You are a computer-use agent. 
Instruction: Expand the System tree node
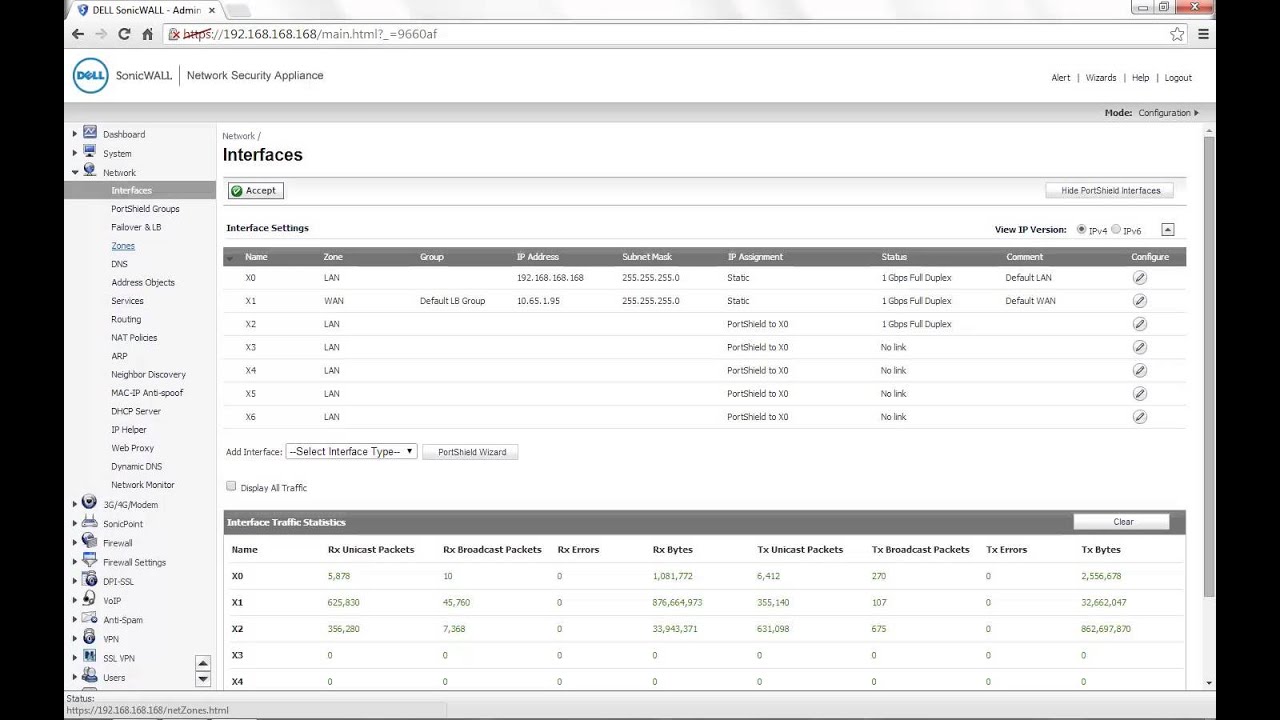(74, 153)
